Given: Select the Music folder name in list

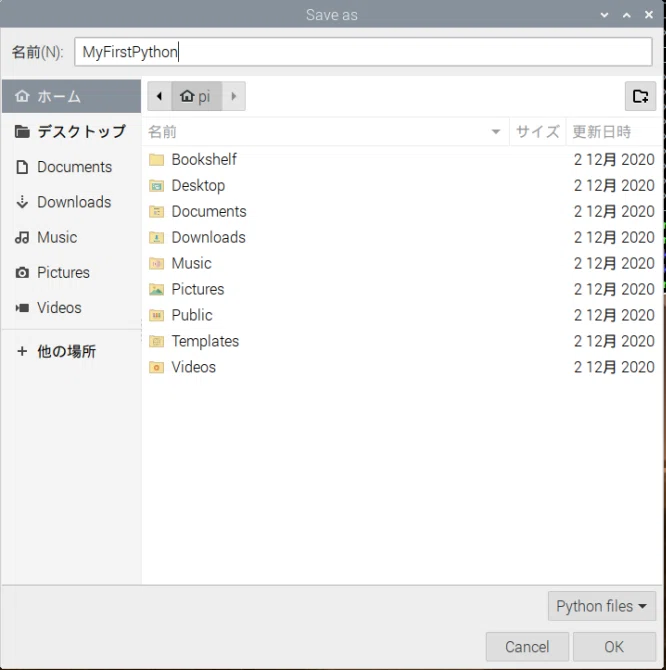Looking at the screenshot, I should [191, 264].
